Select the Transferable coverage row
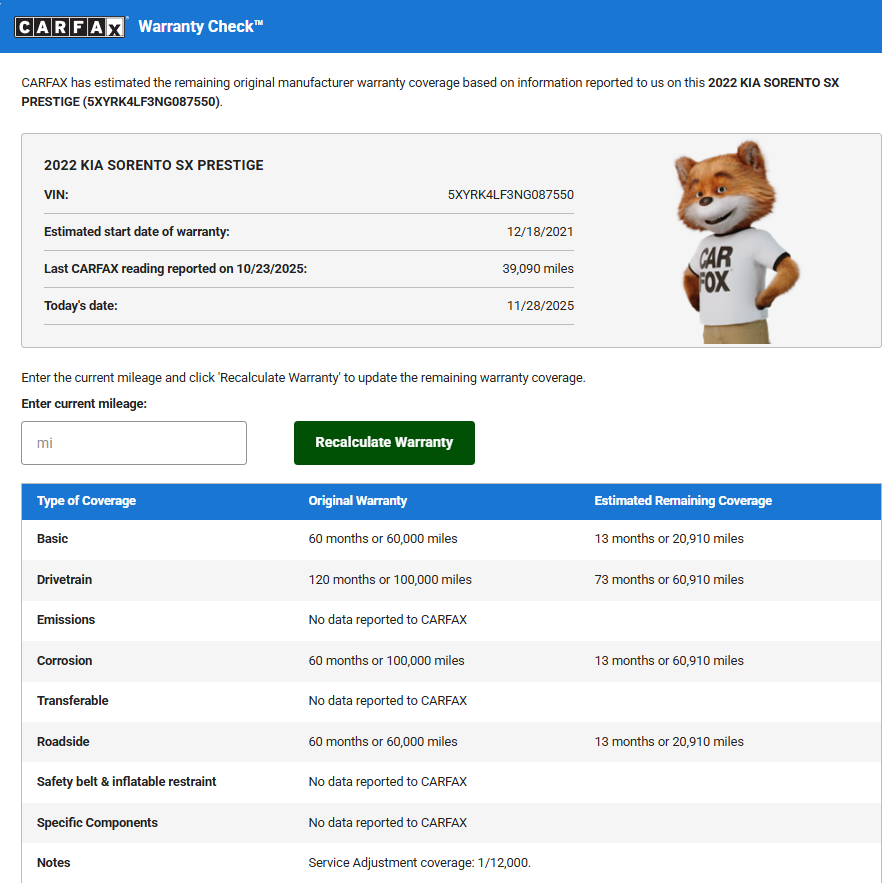Viewport: 882px width, 883px height. [451, 701]
